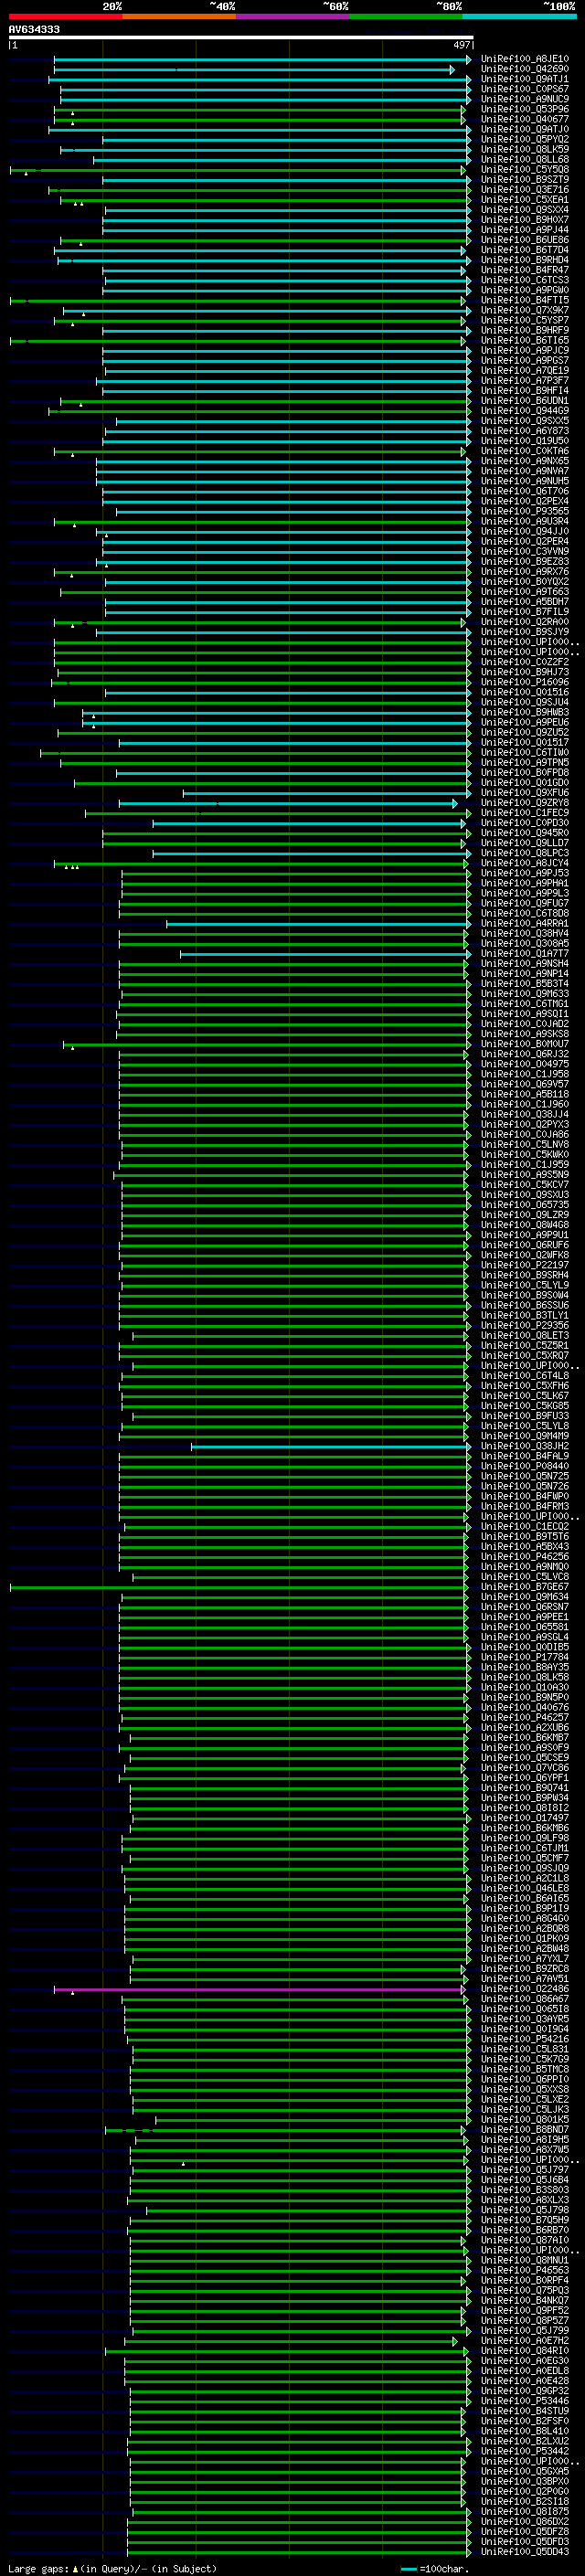Click the UniRef100_Q9SXU3 hit label
Image resolution: width=585 pixels, height=2576 pixels.
click(x=525, y=1195)
